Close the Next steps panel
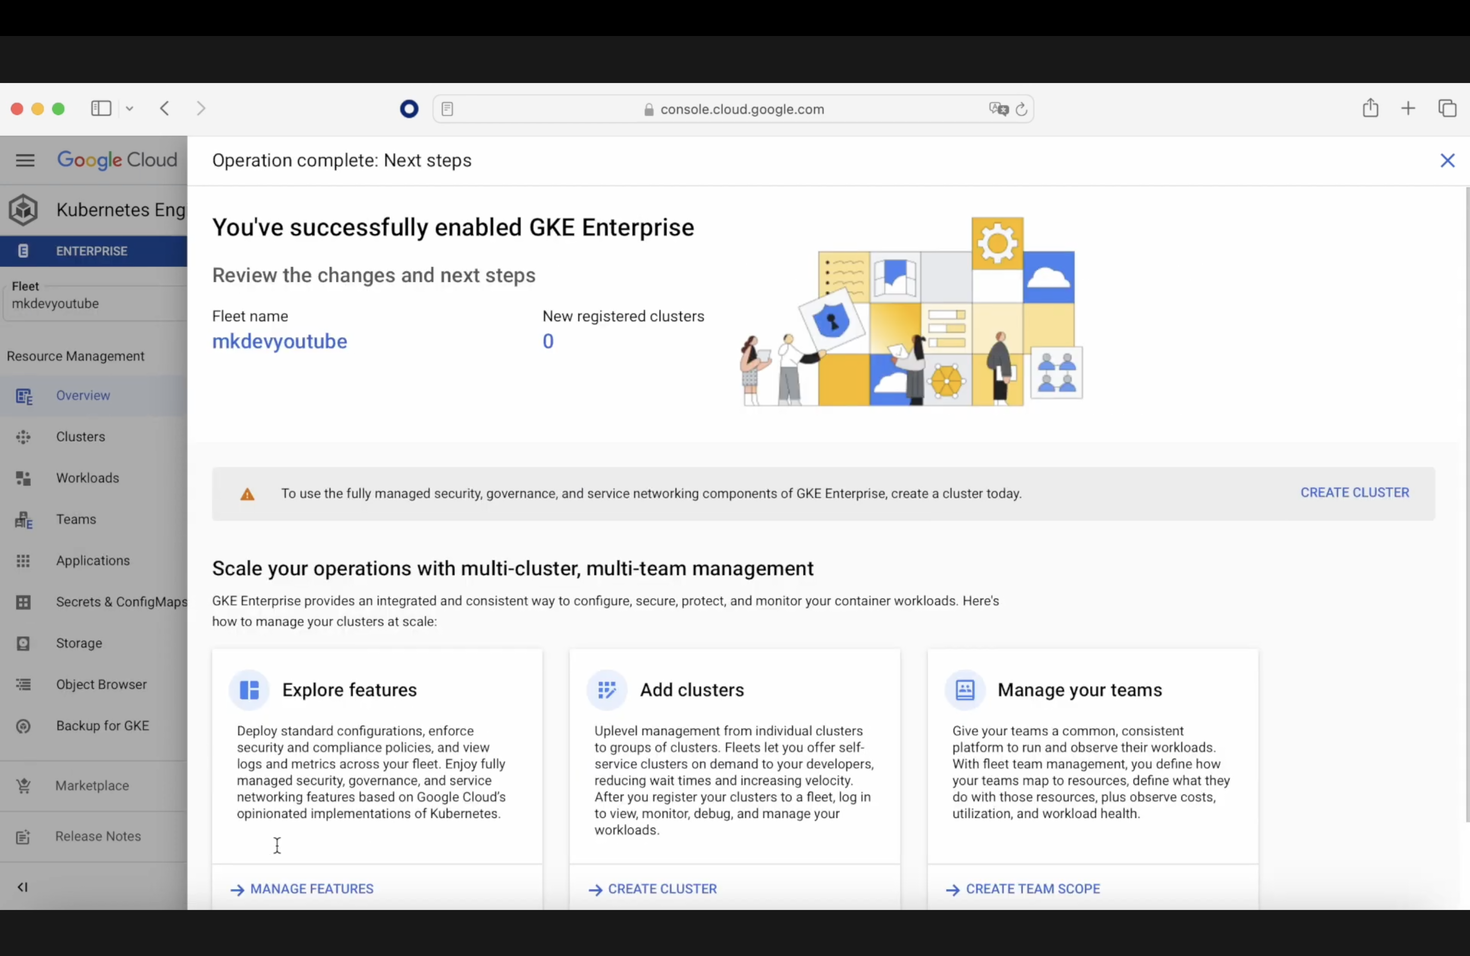Viewport: 1470px width, 956px height. point(1447,160)
